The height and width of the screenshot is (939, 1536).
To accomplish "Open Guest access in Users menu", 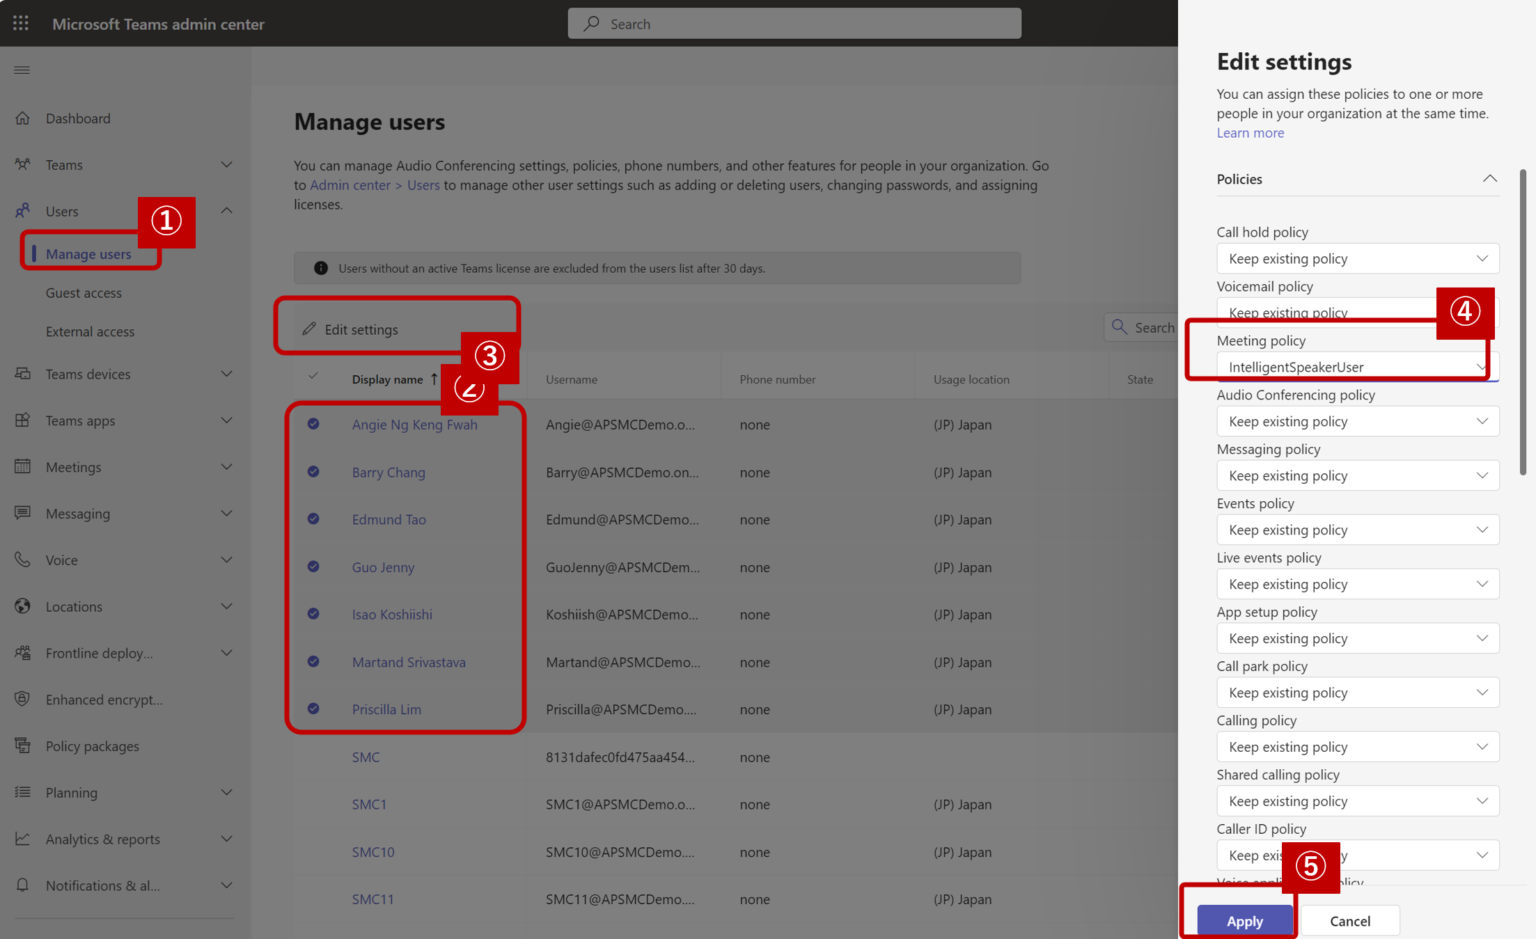I will [x=84, y=293].
